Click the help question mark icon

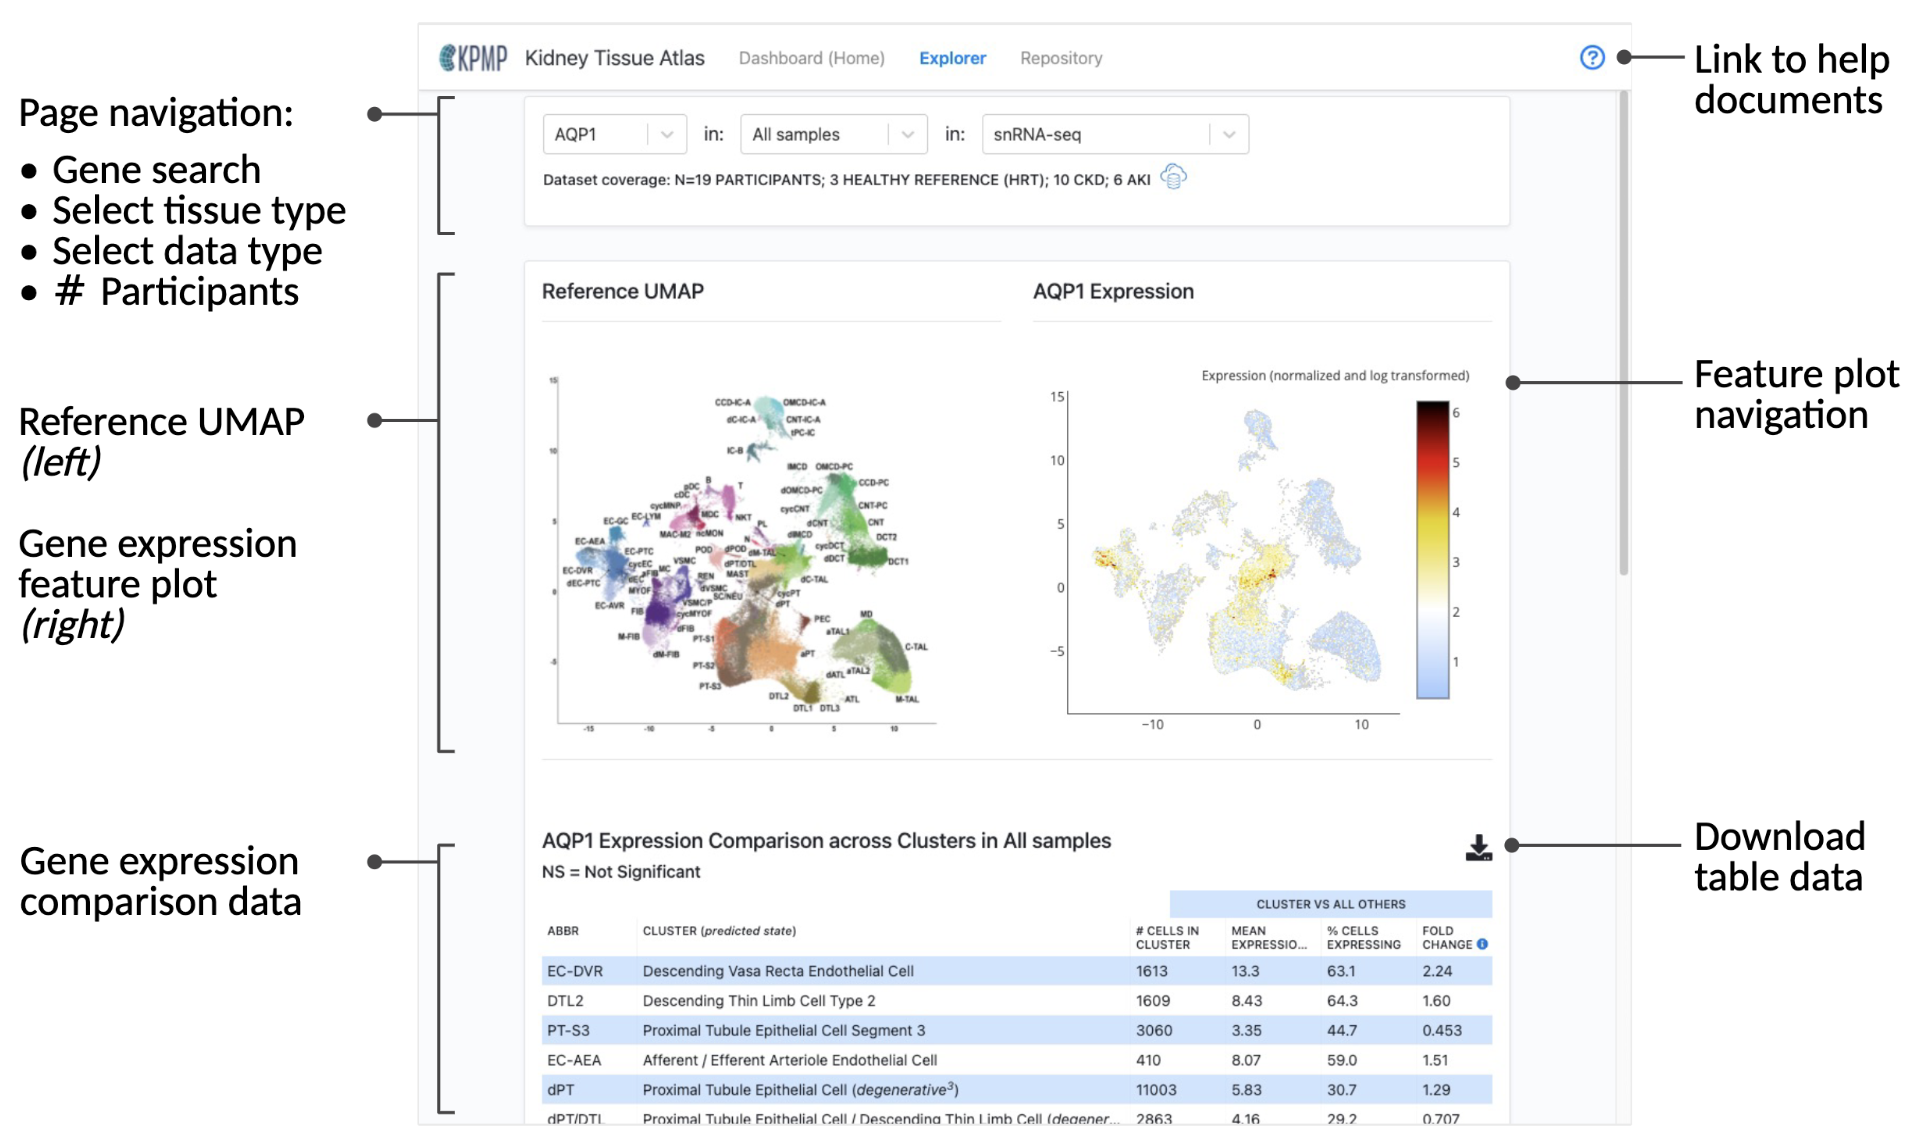(x=1591, y=58)
